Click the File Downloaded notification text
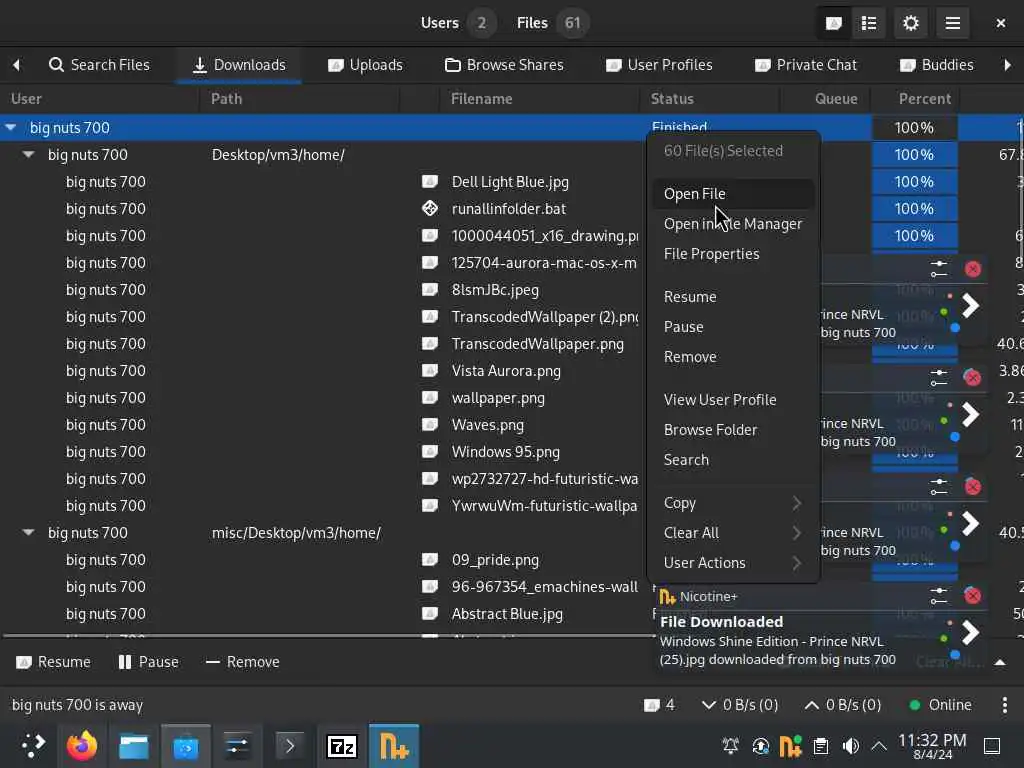Viewport: 1024px width, 768px height. point(721,622)
